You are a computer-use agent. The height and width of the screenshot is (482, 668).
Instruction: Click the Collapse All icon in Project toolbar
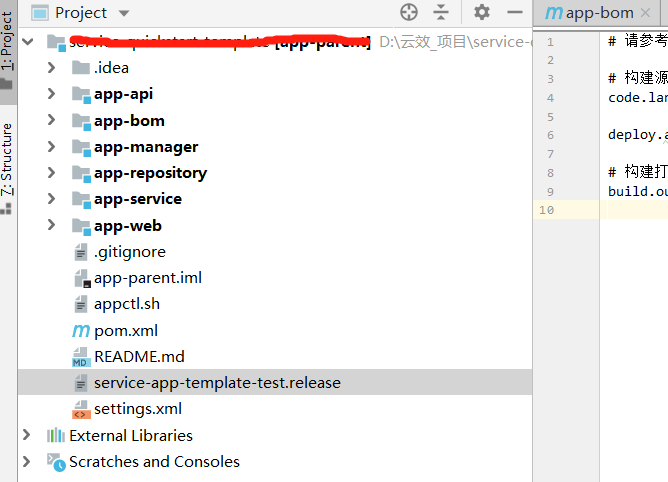[x=441, y=12]
